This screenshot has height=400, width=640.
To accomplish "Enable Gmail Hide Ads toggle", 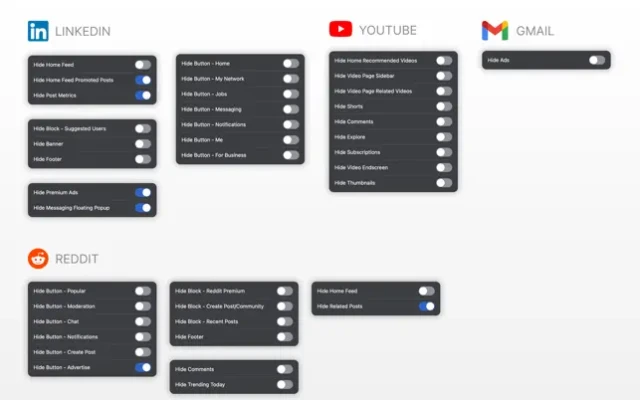I will coord(596,61).
